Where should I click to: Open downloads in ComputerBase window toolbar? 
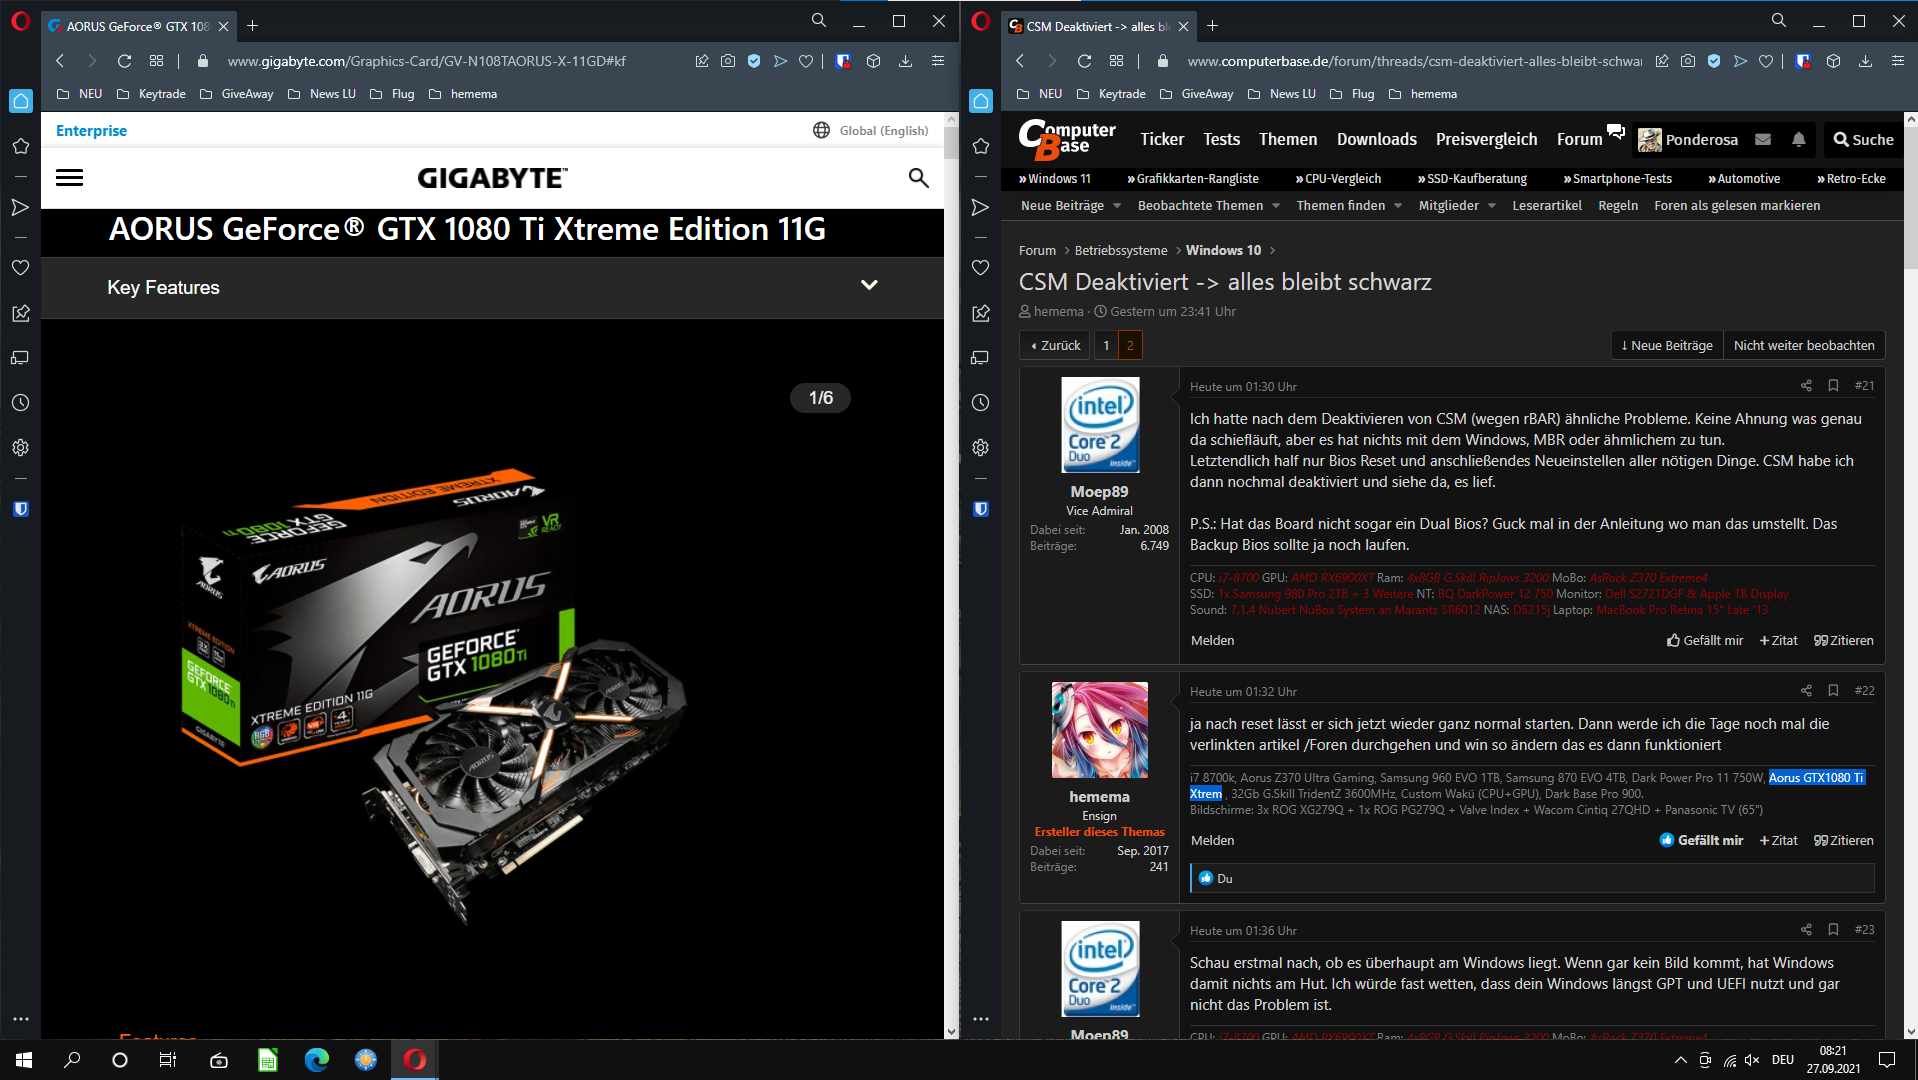[x=1865, y=61]
